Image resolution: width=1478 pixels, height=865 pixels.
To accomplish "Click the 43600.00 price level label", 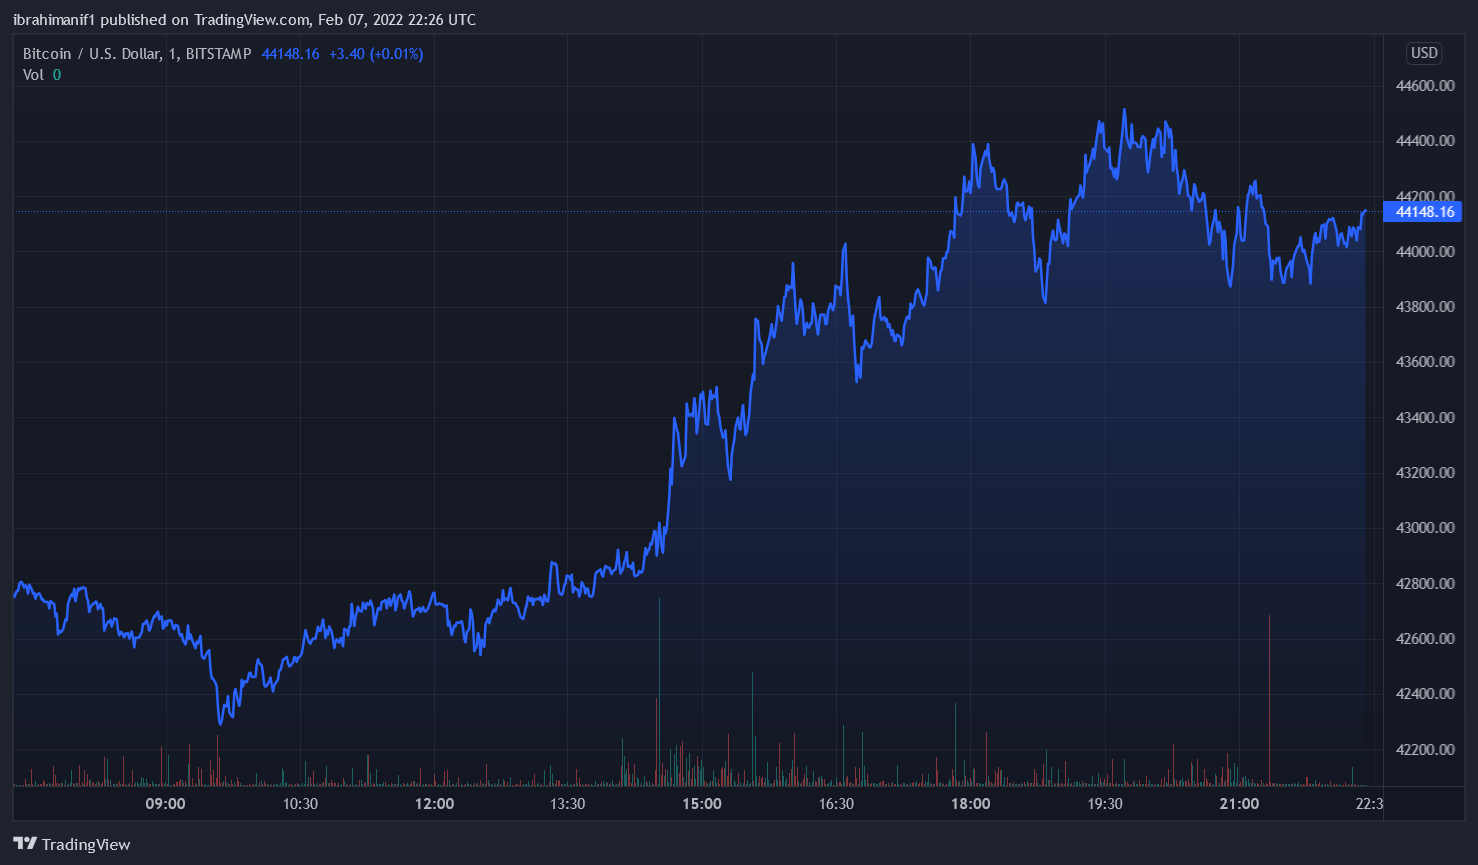I will (x=1424, y=362).
